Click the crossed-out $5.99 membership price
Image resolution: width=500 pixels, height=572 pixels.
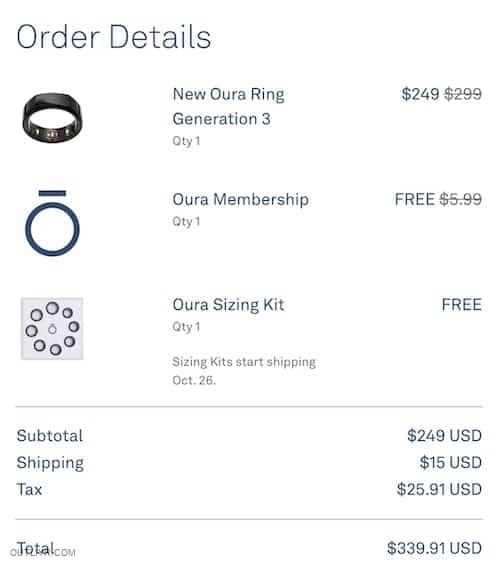461,200
